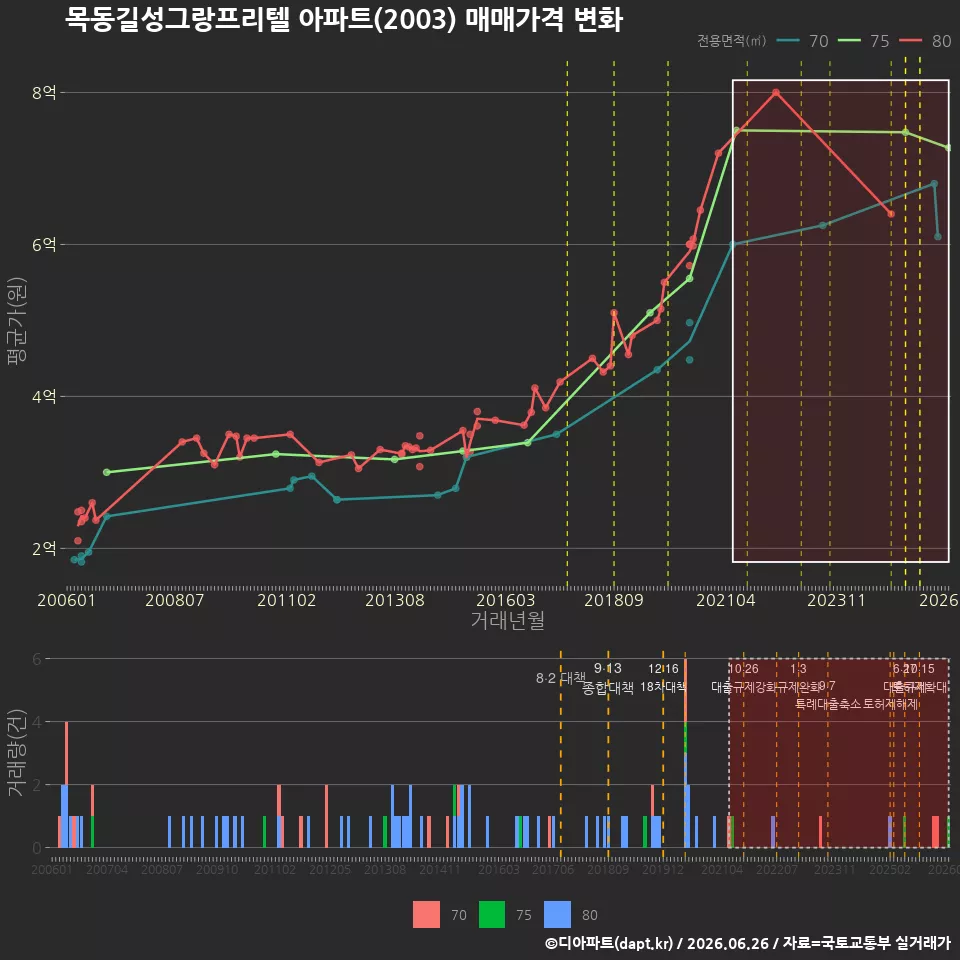Click 200704 tick on the volume chart axis
The height and width of the screenshot is (960, 960).
click(x=107, y=869)
